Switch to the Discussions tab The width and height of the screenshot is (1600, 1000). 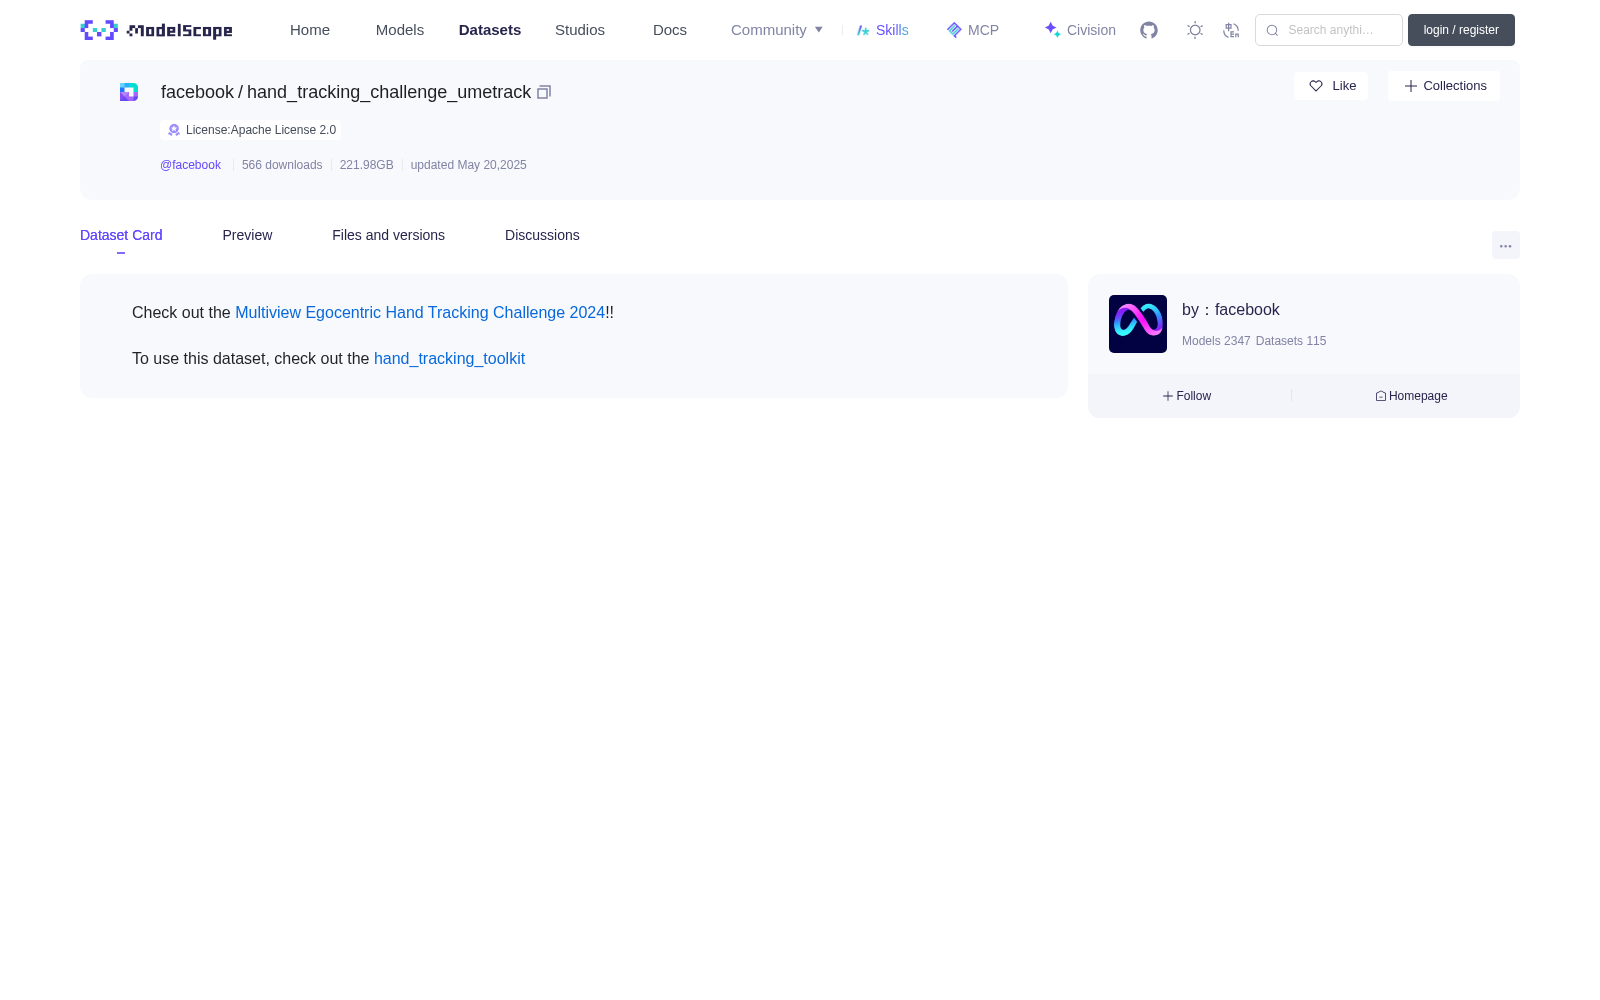pyautogui.click(x=542, y=235)
